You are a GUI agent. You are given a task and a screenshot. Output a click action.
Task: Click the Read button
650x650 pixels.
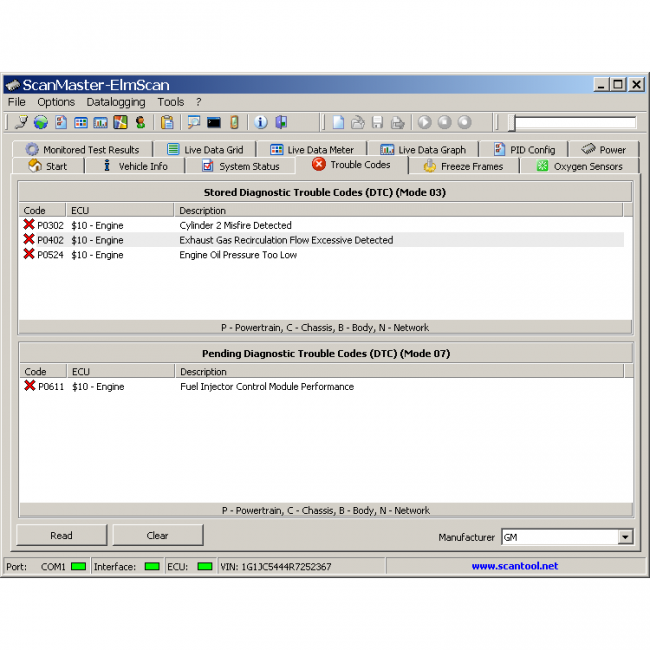[x=61, y=535]
